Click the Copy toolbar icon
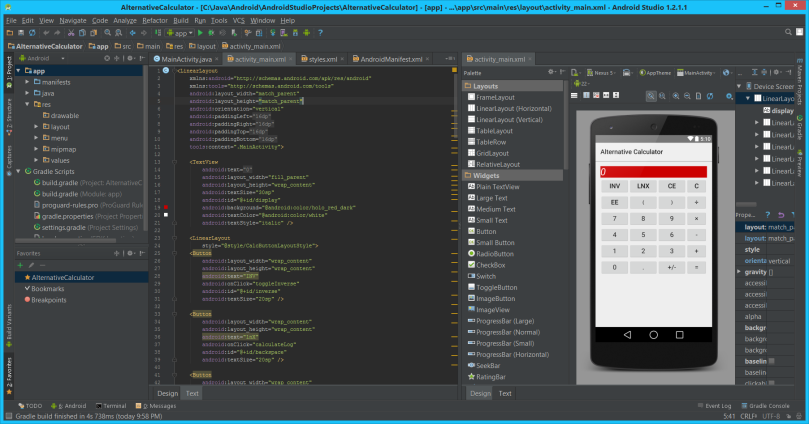809x424 pixels. click(x=82, y=32)
